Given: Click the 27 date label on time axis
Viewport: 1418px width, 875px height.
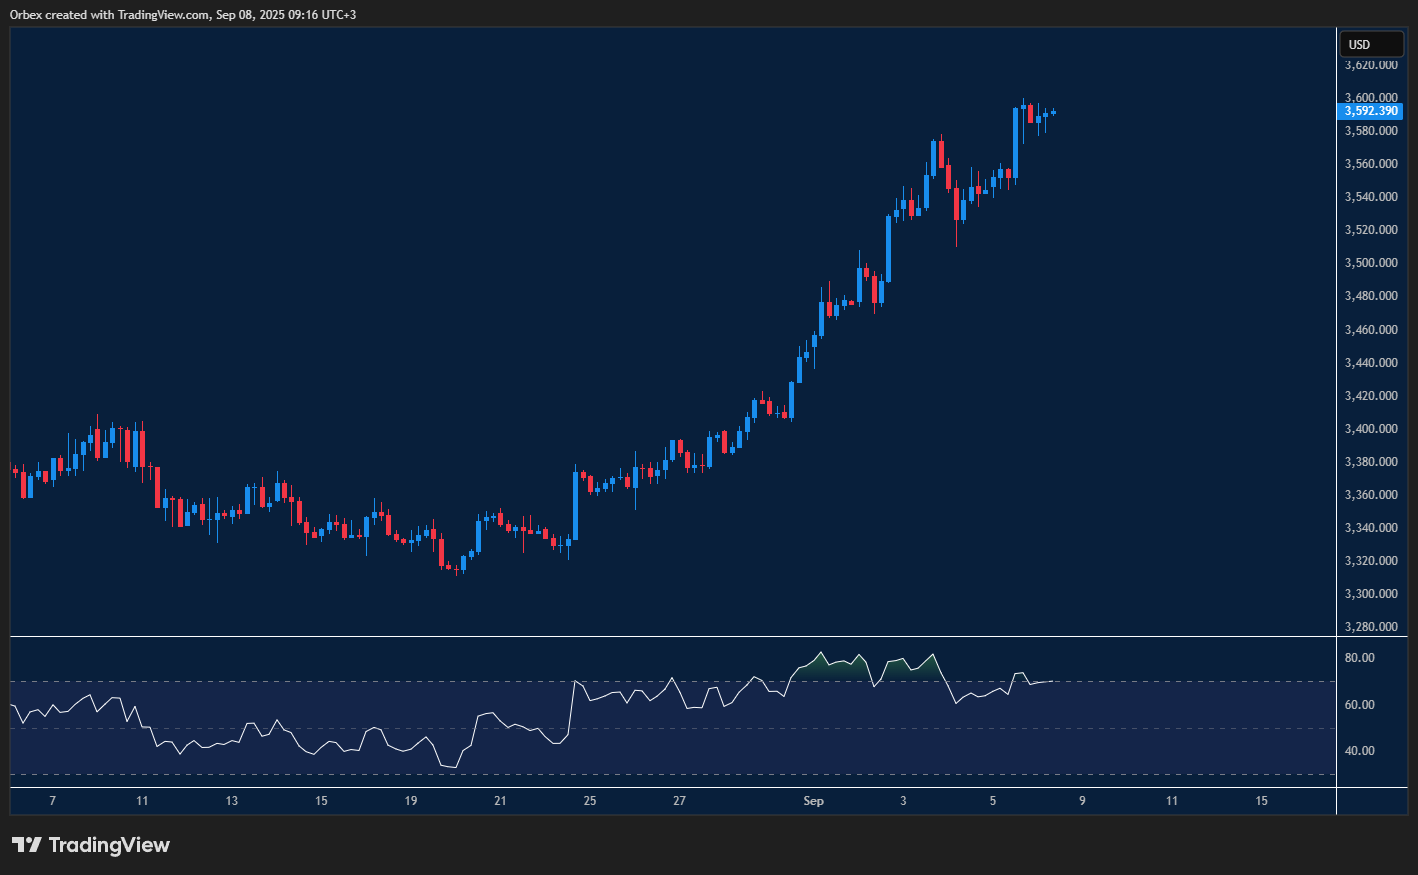Looking at the screenshot, I should pyautogui.click(x=679, y=801).
